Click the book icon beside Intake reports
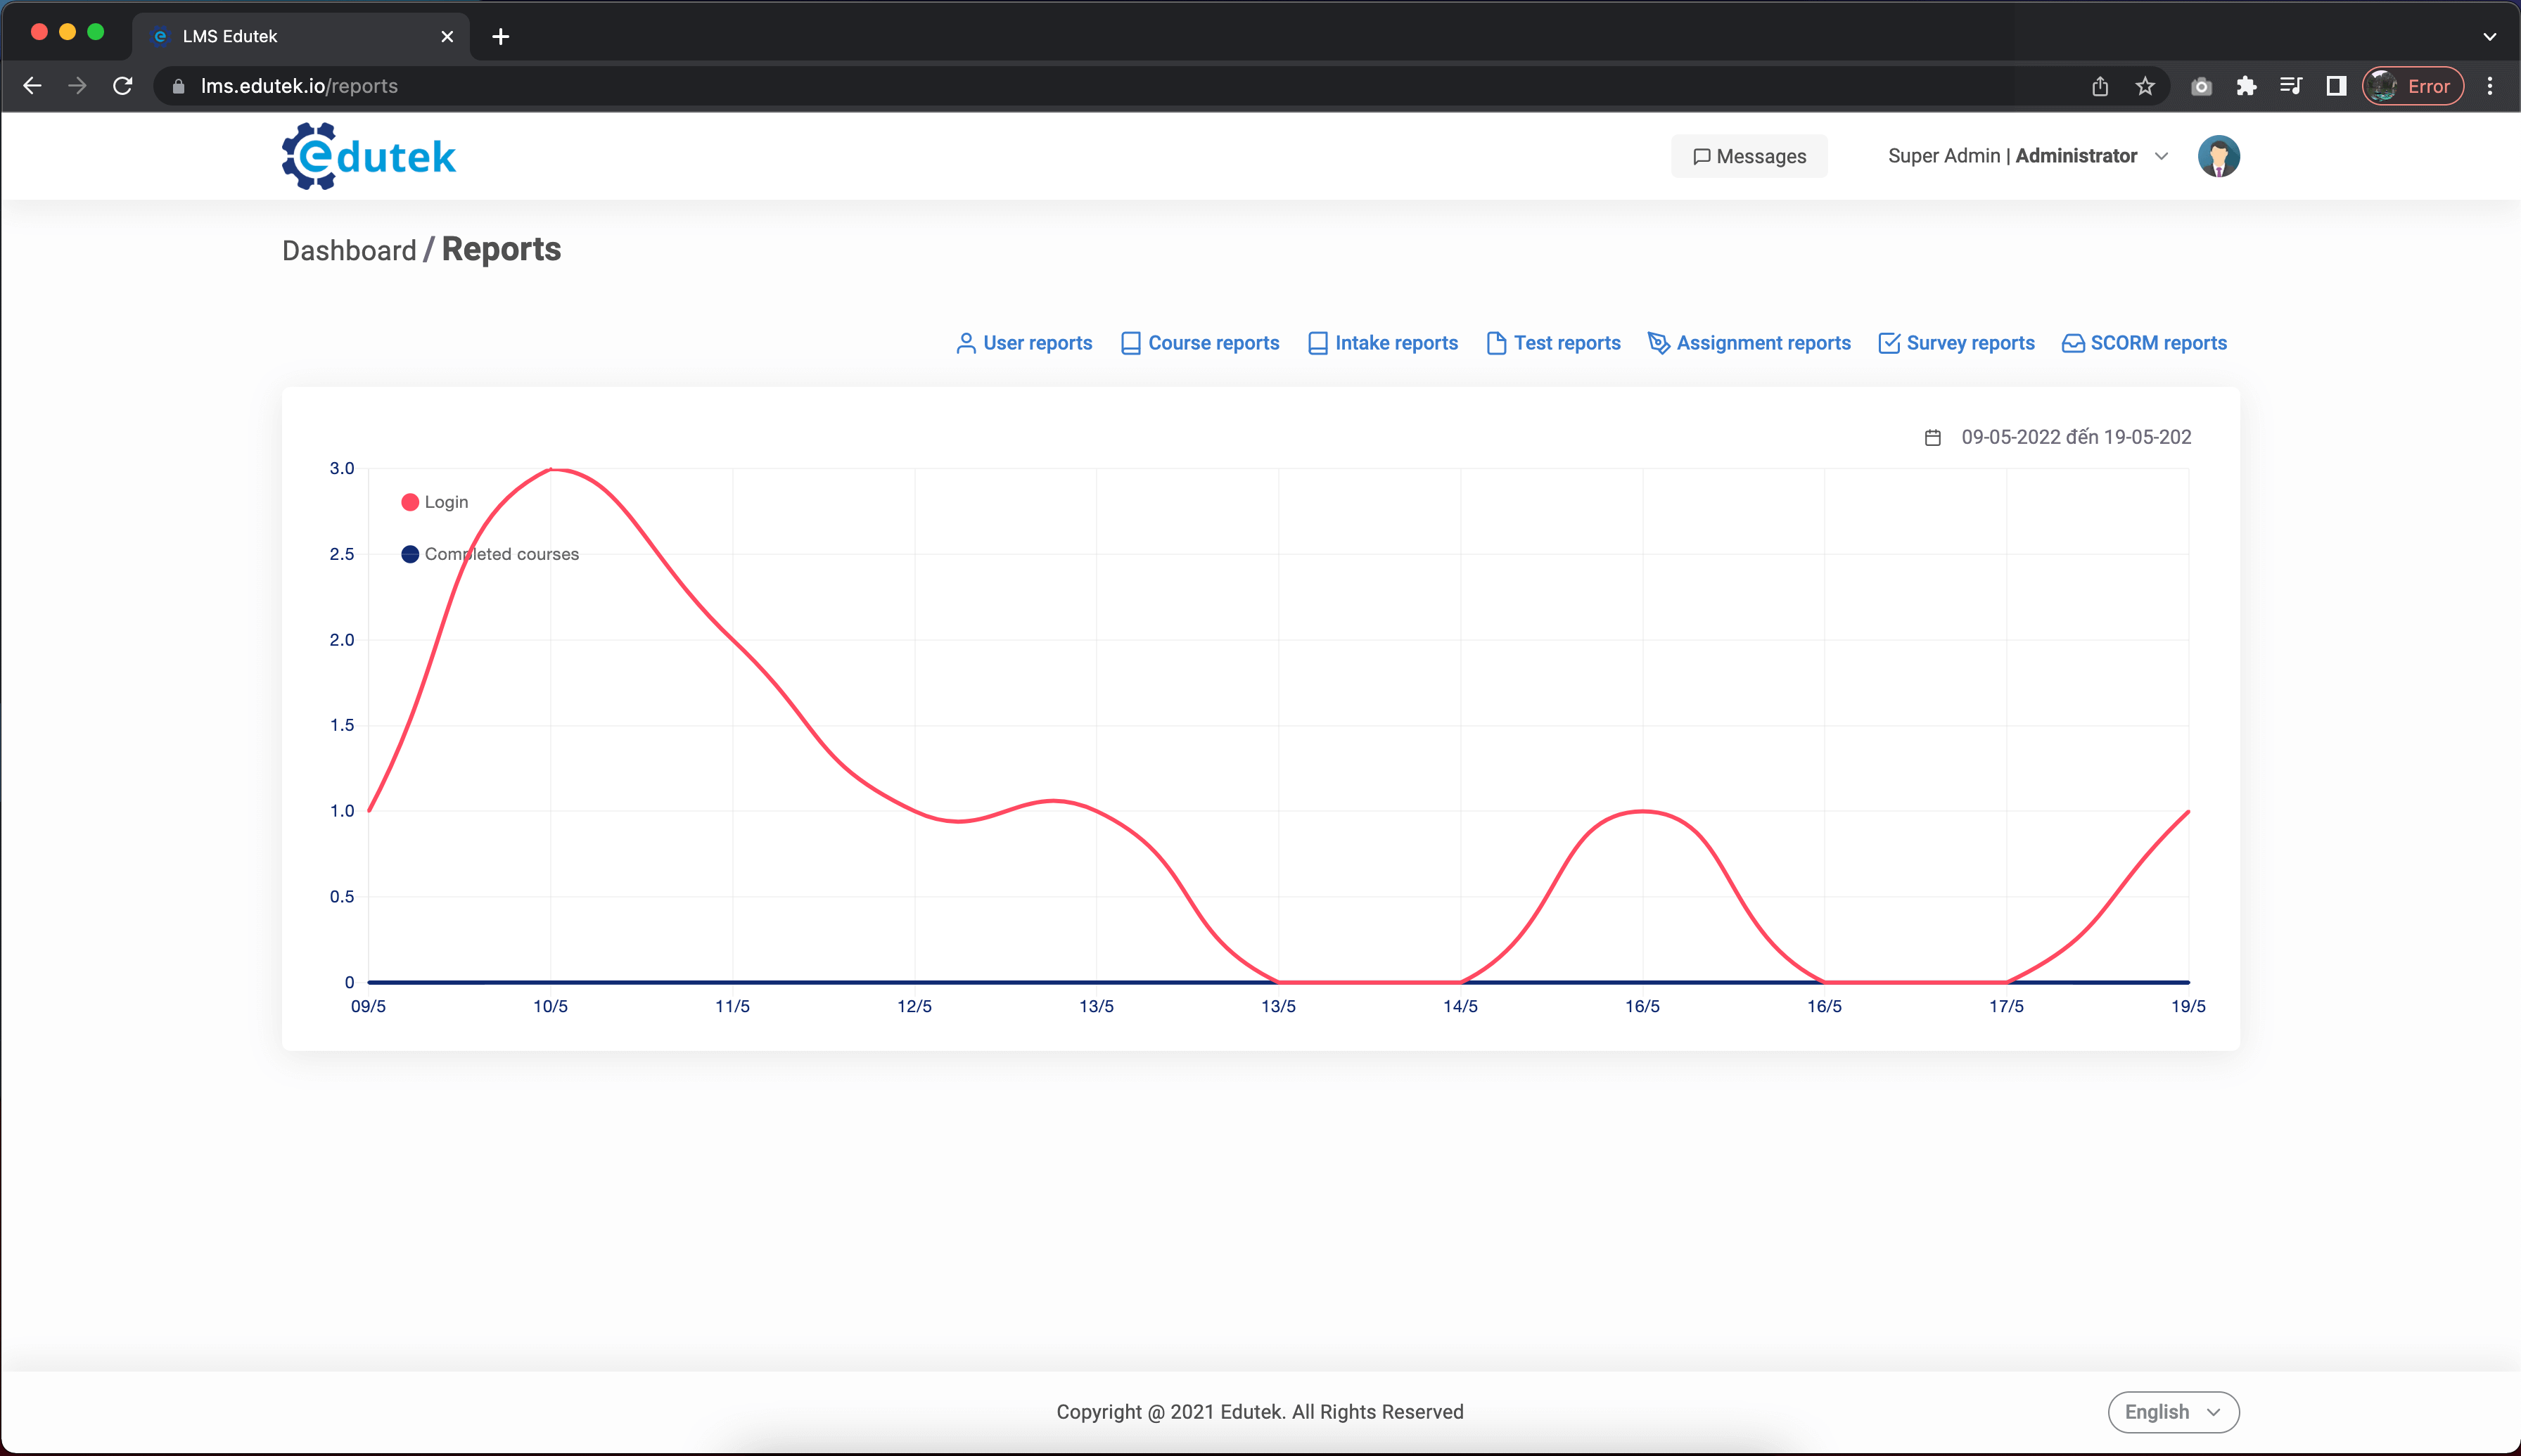The image size is (2521, 1456). pos(1318,343)
